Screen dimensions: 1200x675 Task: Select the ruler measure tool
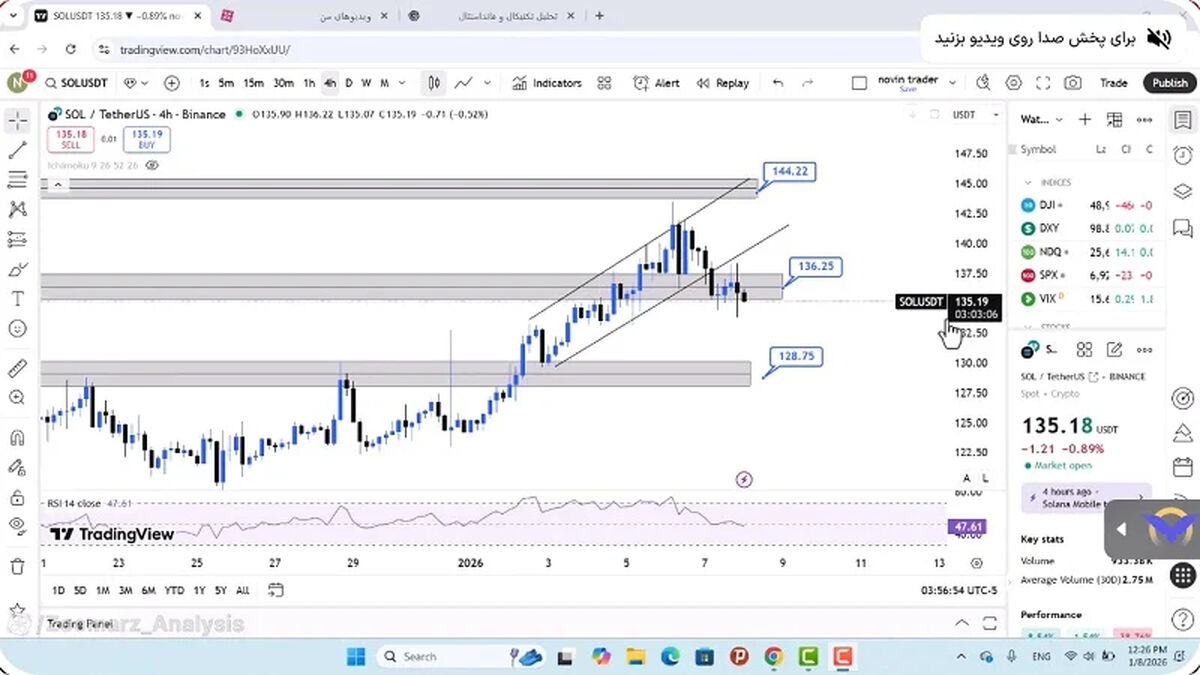[17, 369]
